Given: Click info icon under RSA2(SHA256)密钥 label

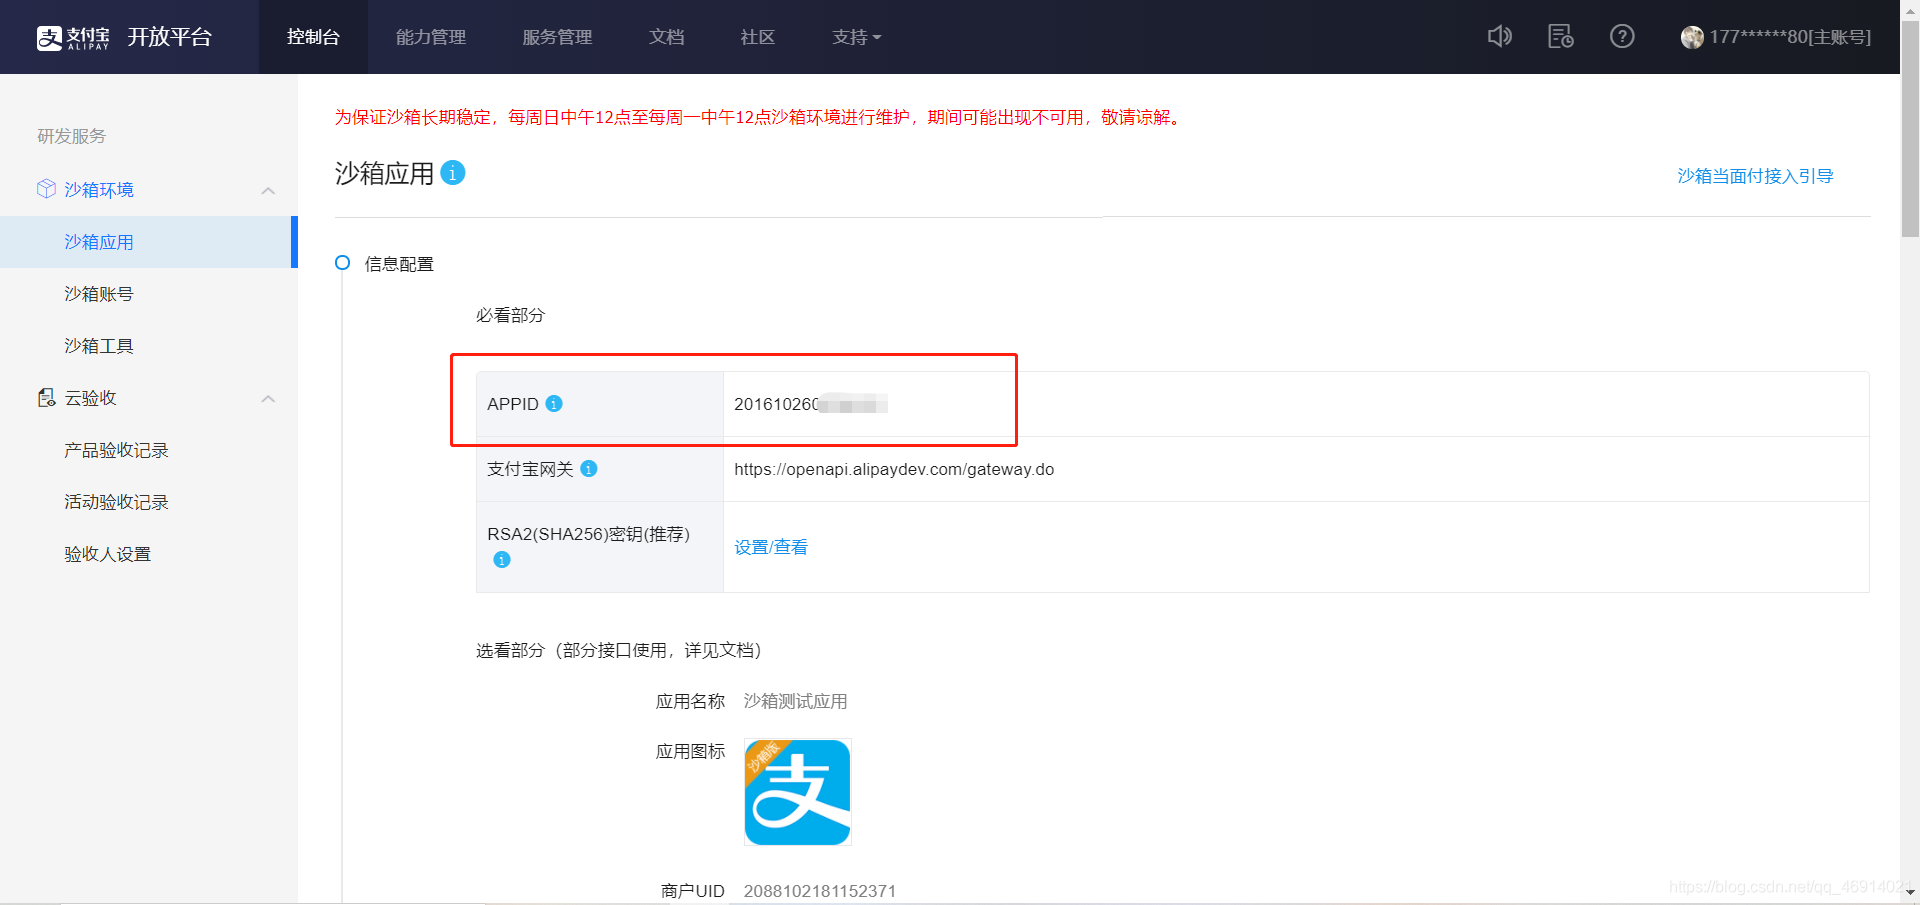Looking at the screenshot, I should click(x=502, y=560).
